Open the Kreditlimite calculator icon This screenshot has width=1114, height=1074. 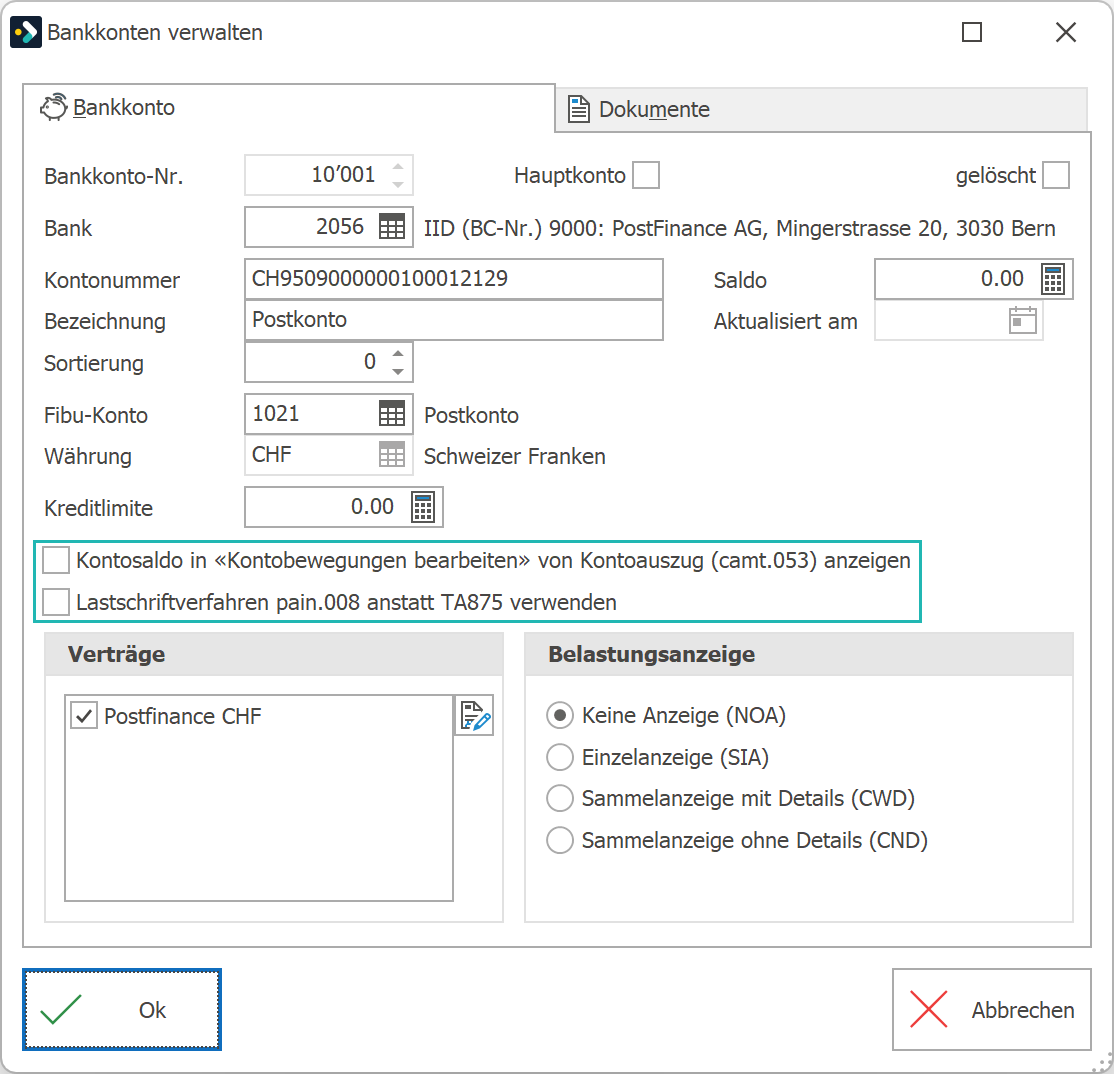coord(423,507)
